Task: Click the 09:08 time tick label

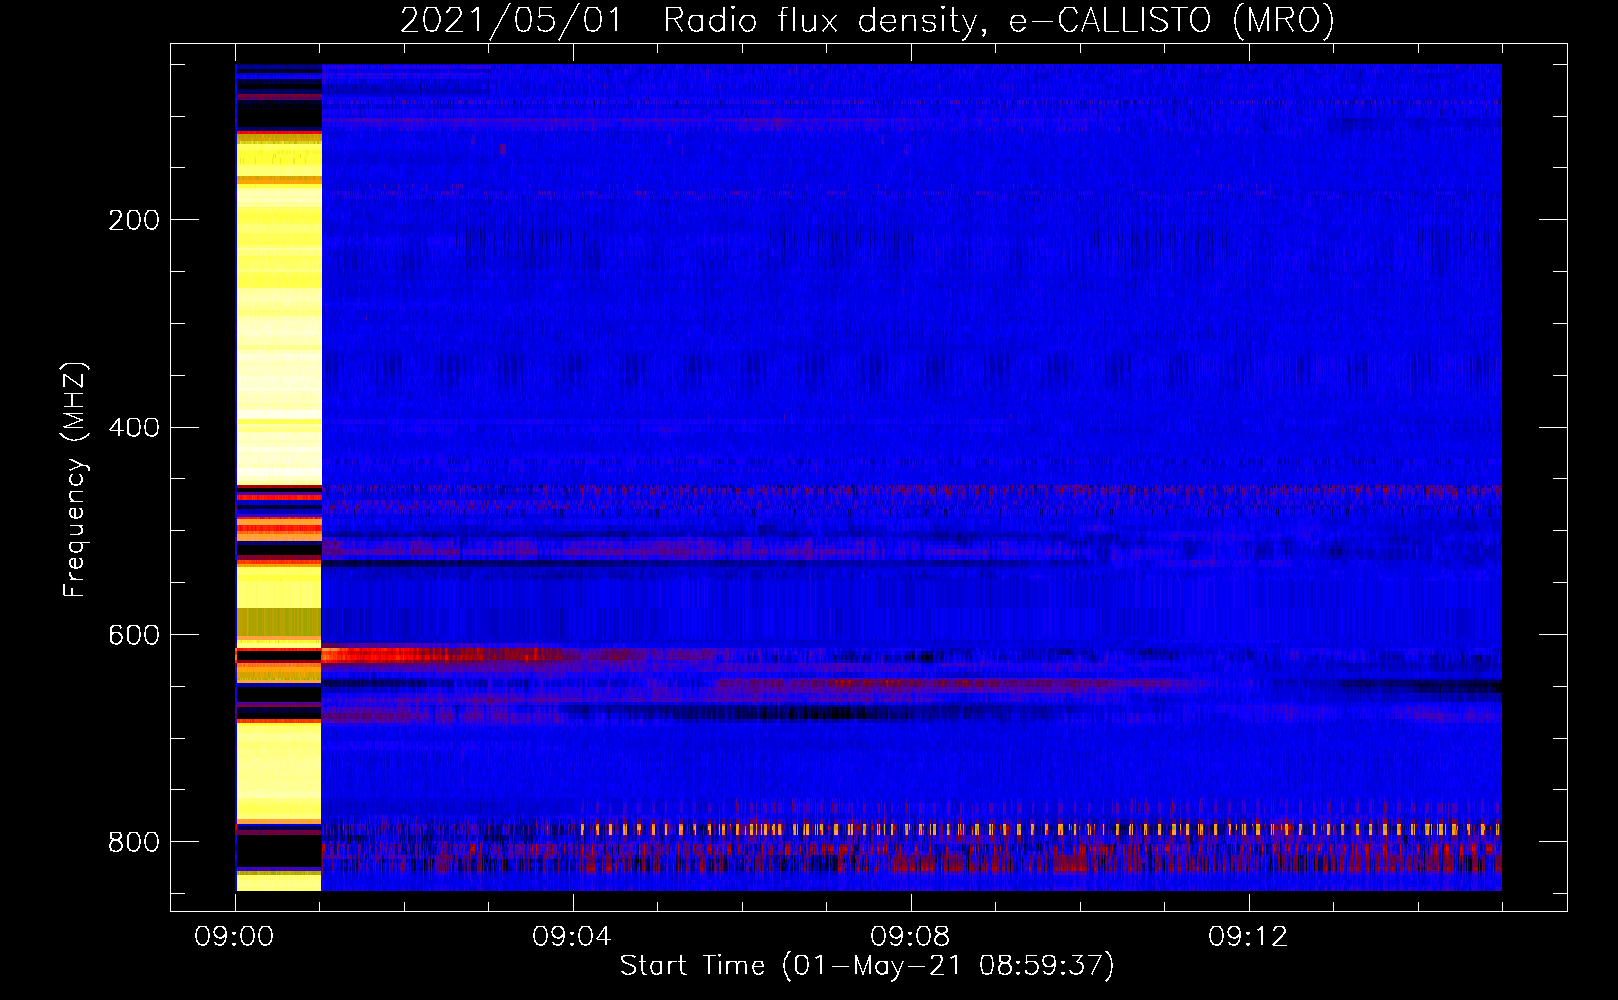Action: click(x=911, y=937)
